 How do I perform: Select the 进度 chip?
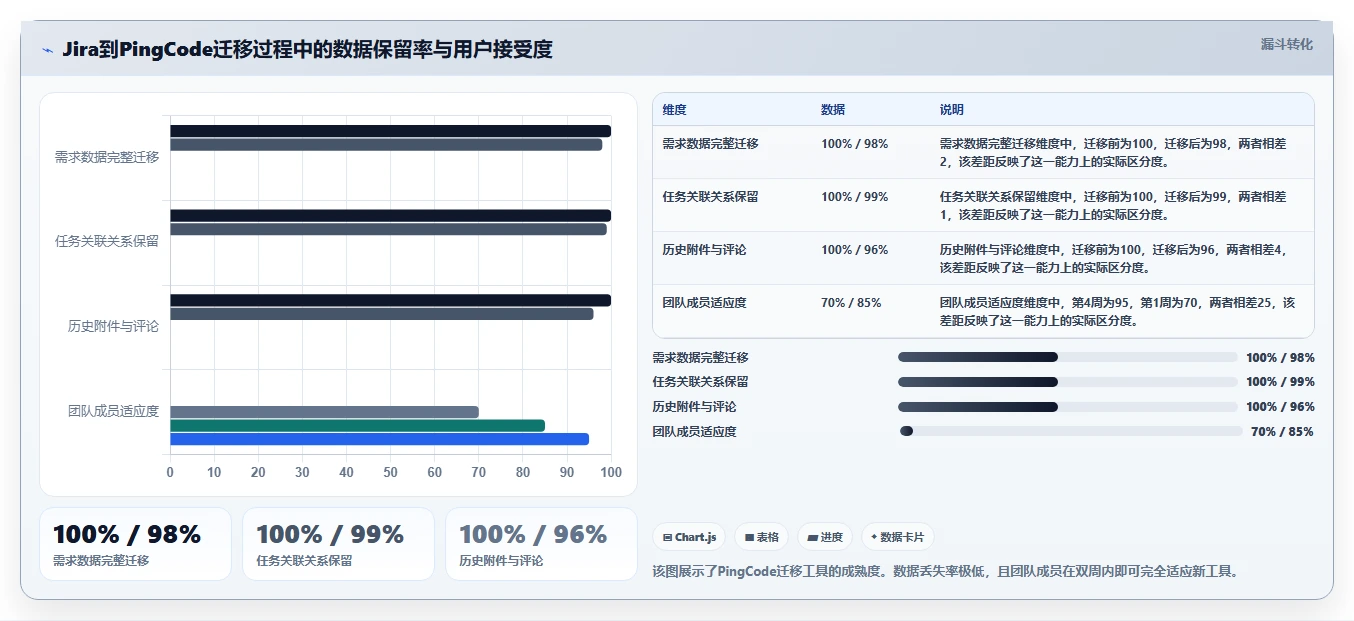tap(825, 537)
